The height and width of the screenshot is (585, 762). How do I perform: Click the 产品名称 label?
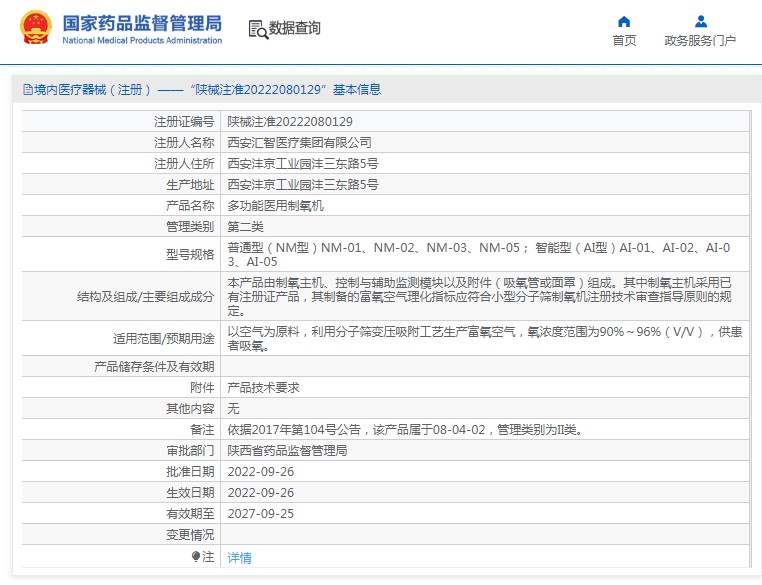190,206
